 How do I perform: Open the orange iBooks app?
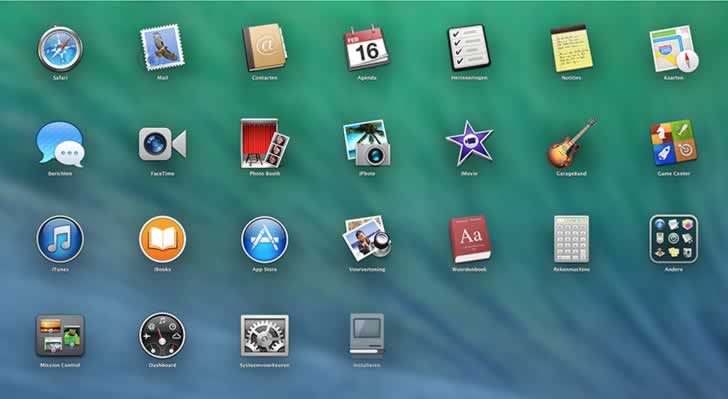point(162,240)
